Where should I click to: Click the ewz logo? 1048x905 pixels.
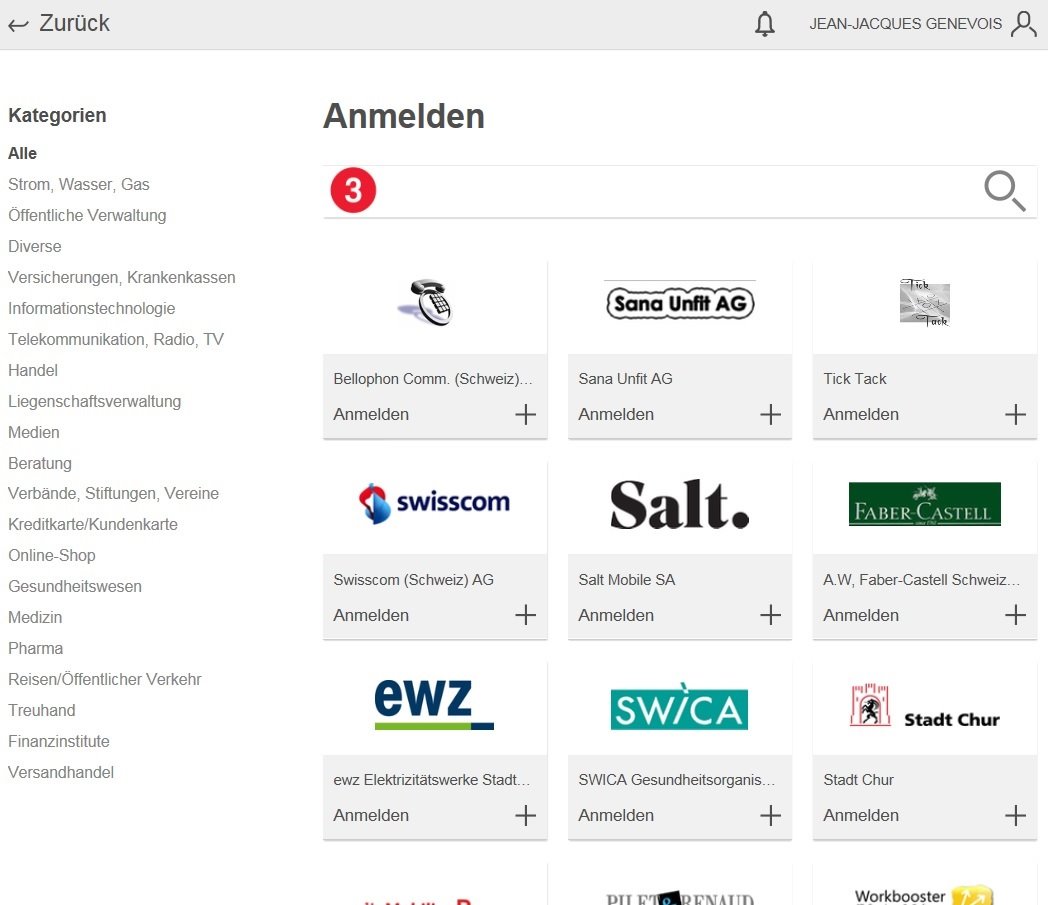click(x=434, y=704)
